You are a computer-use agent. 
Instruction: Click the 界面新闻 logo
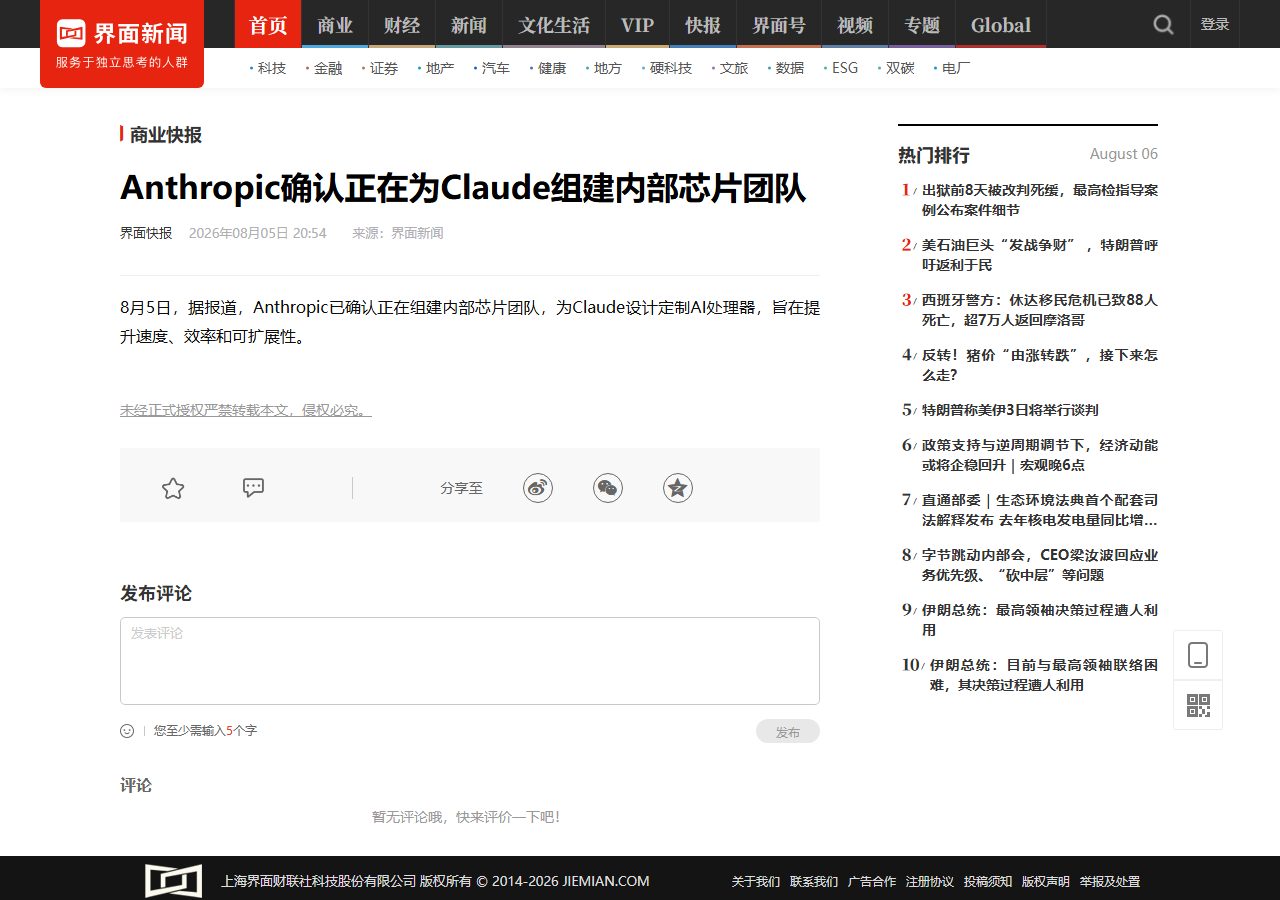(x=122, y=43)
